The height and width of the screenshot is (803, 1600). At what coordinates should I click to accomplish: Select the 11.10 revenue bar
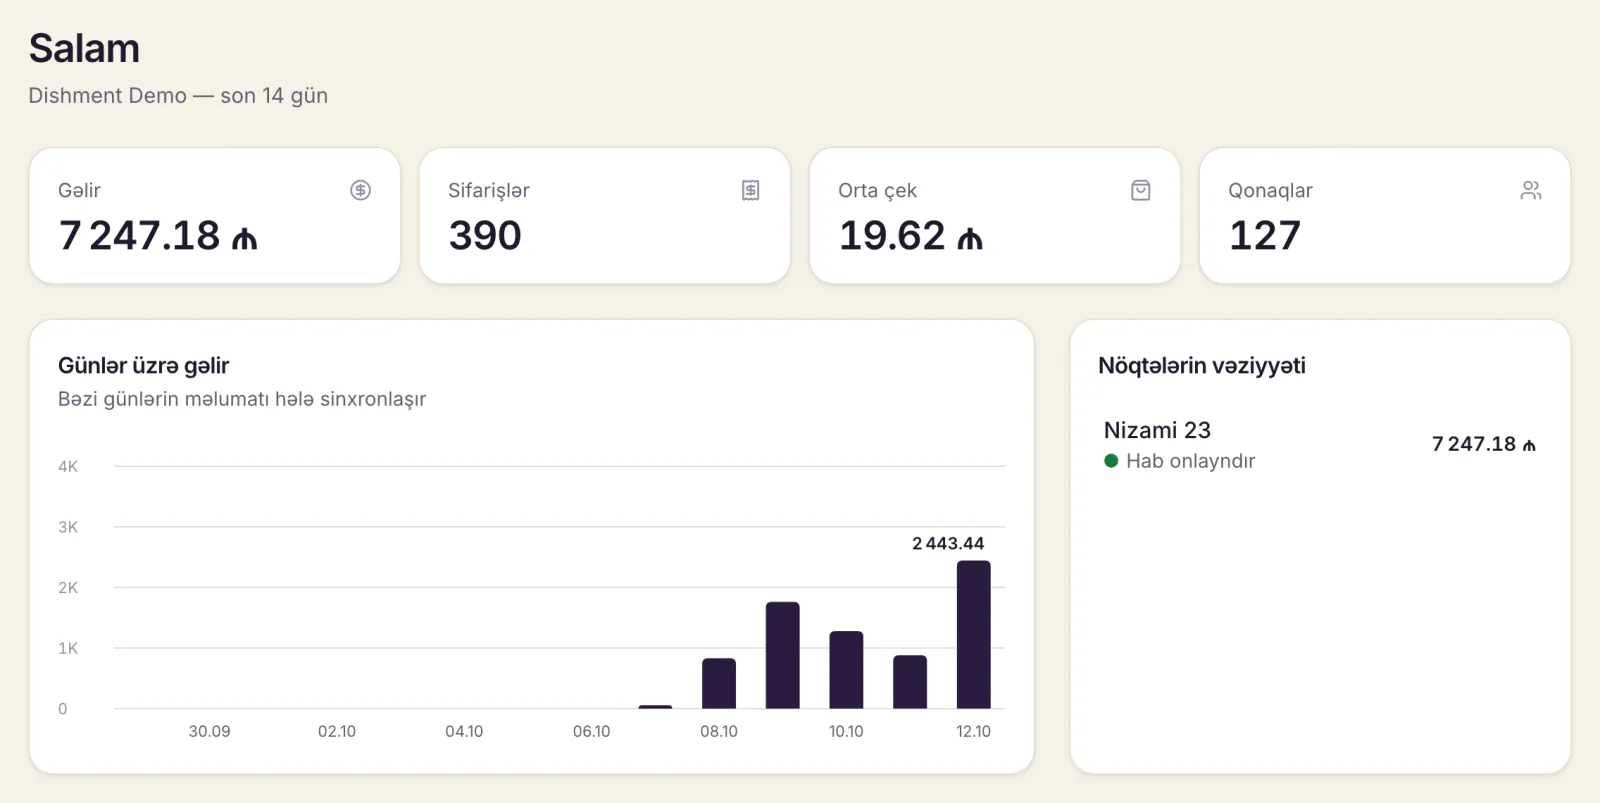pyautogui.click(x=910, y=682)
